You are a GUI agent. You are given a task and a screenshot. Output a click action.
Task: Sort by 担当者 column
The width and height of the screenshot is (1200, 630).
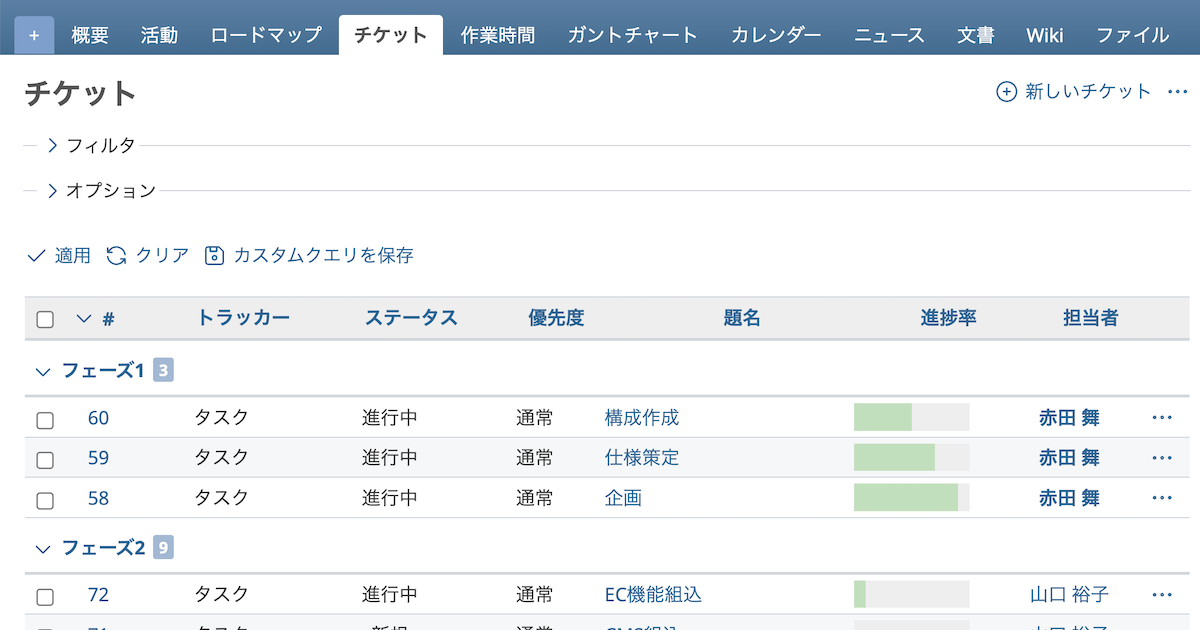pyautogui.click(x=1090, y=319)
